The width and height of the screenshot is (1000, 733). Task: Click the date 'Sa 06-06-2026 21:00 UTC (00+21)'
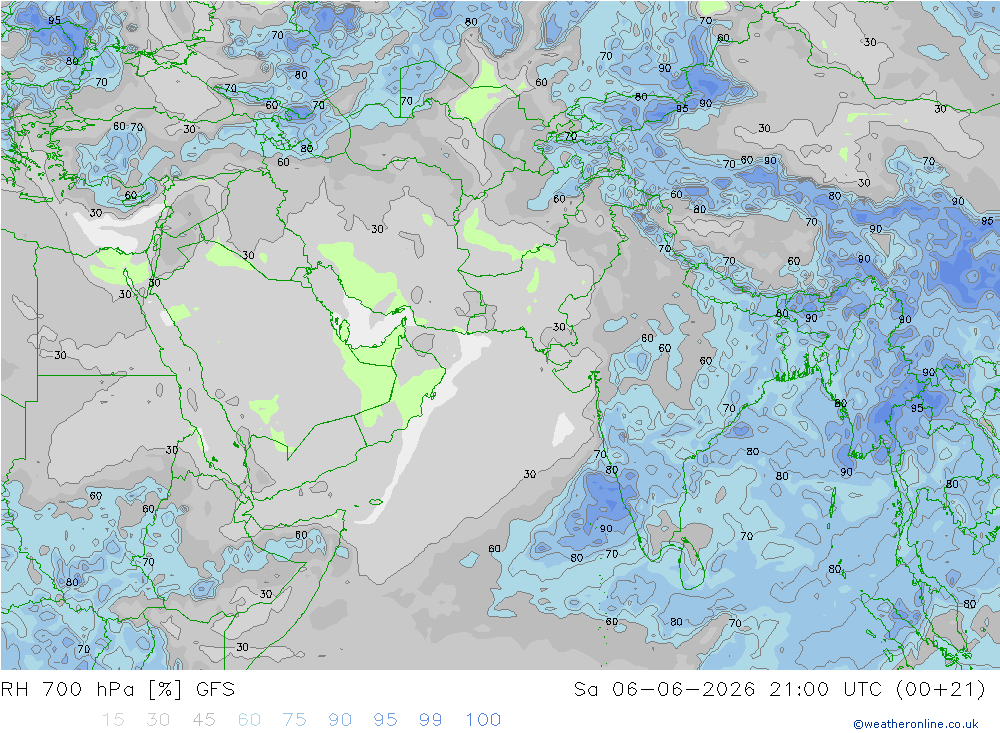click(x=779, y=690)
